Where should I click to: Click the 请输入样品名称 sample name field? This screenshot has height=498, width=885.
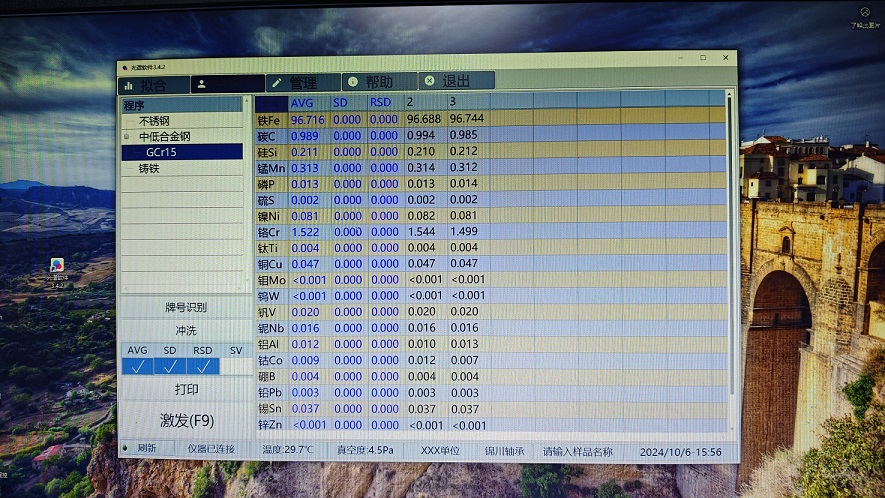[x=578, y=451]
